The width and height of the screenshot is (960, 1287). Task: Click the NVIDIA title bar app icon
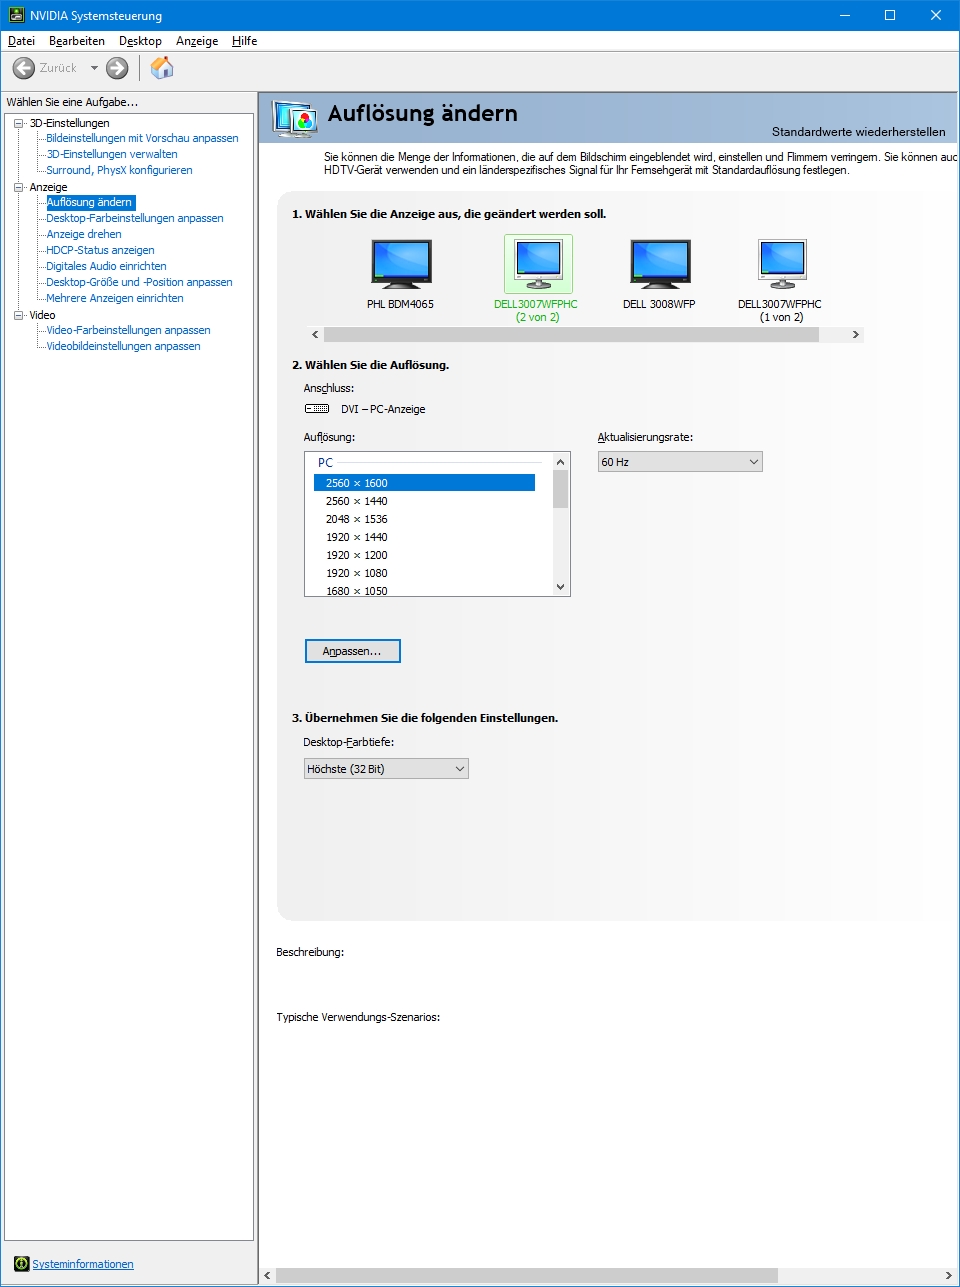[x=16, y=15]
